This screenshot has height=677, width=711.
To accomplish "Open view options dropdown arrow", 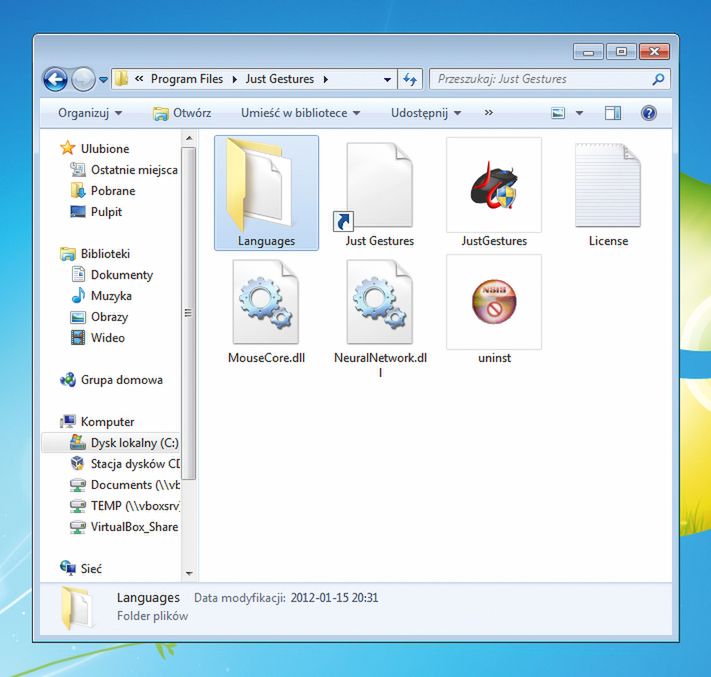I will coord(579,113).
